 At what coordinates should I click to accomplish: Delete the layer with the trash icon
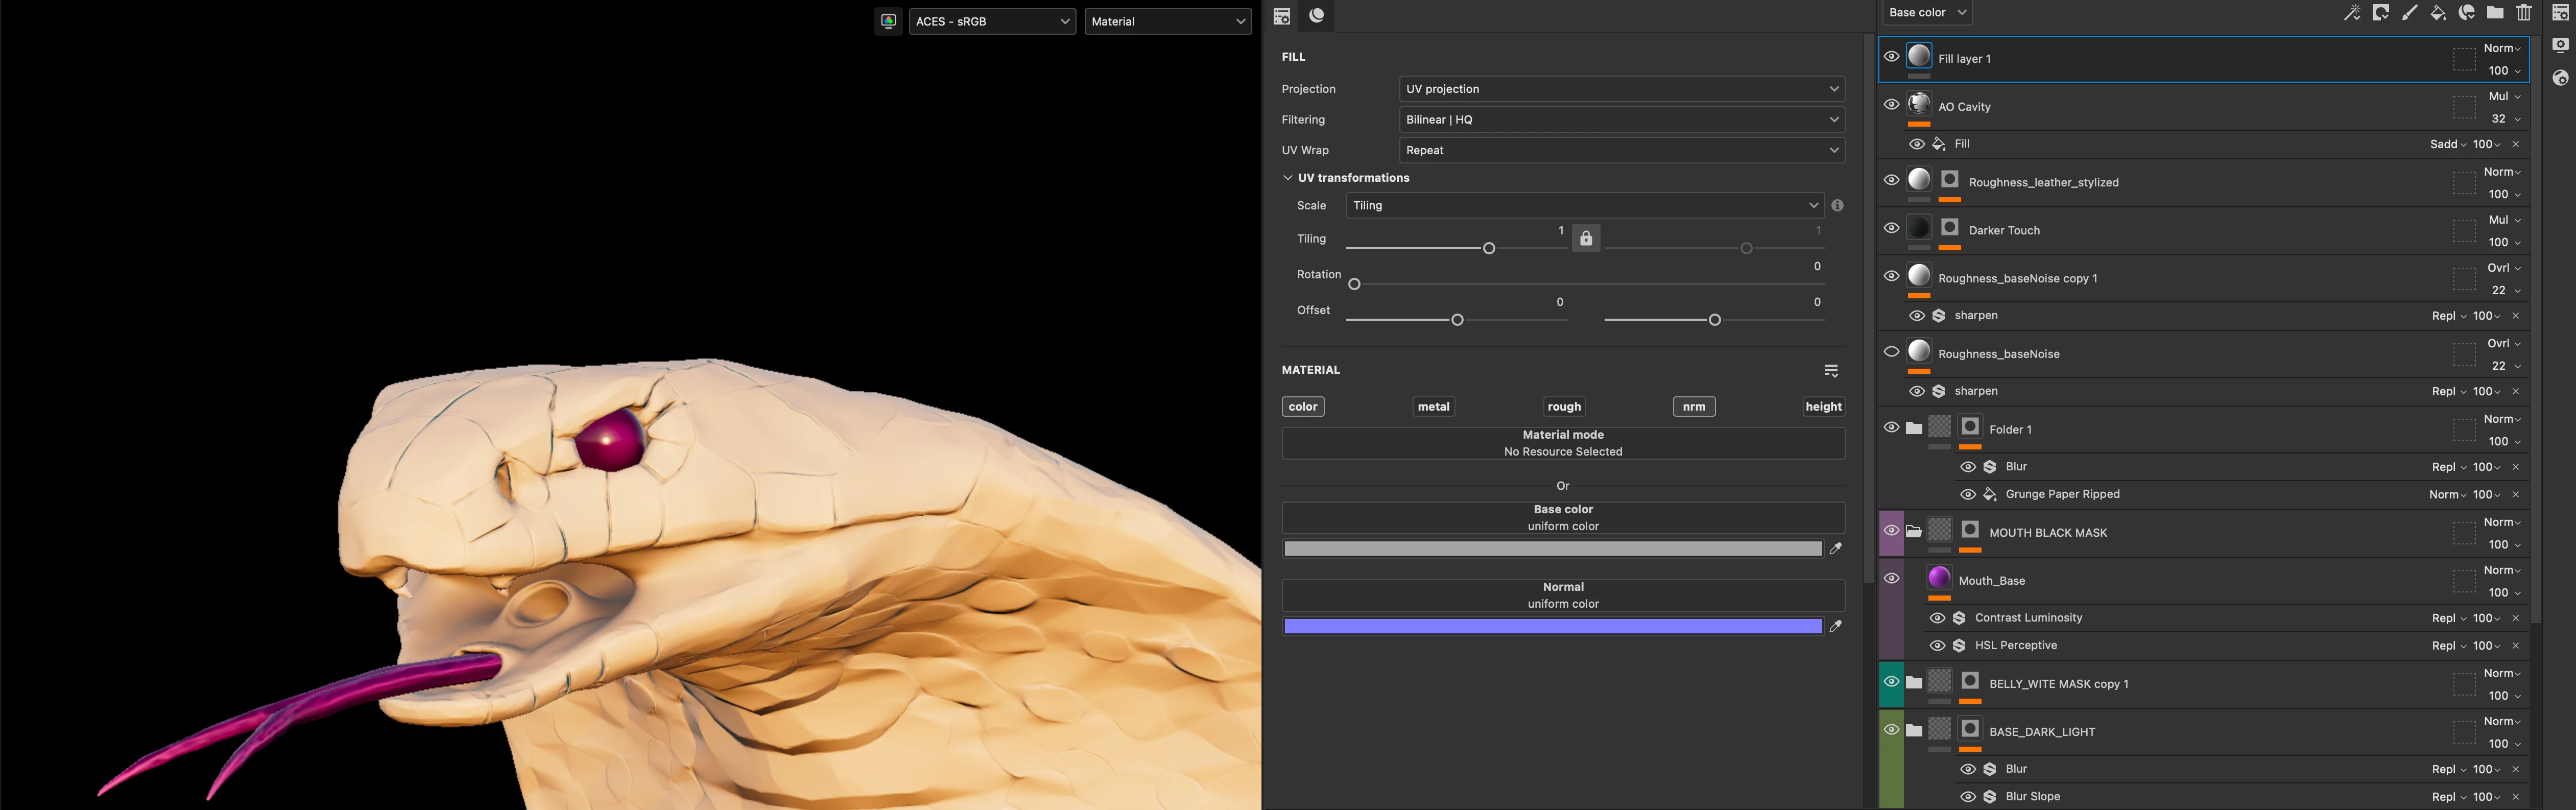coord(2524,13)
